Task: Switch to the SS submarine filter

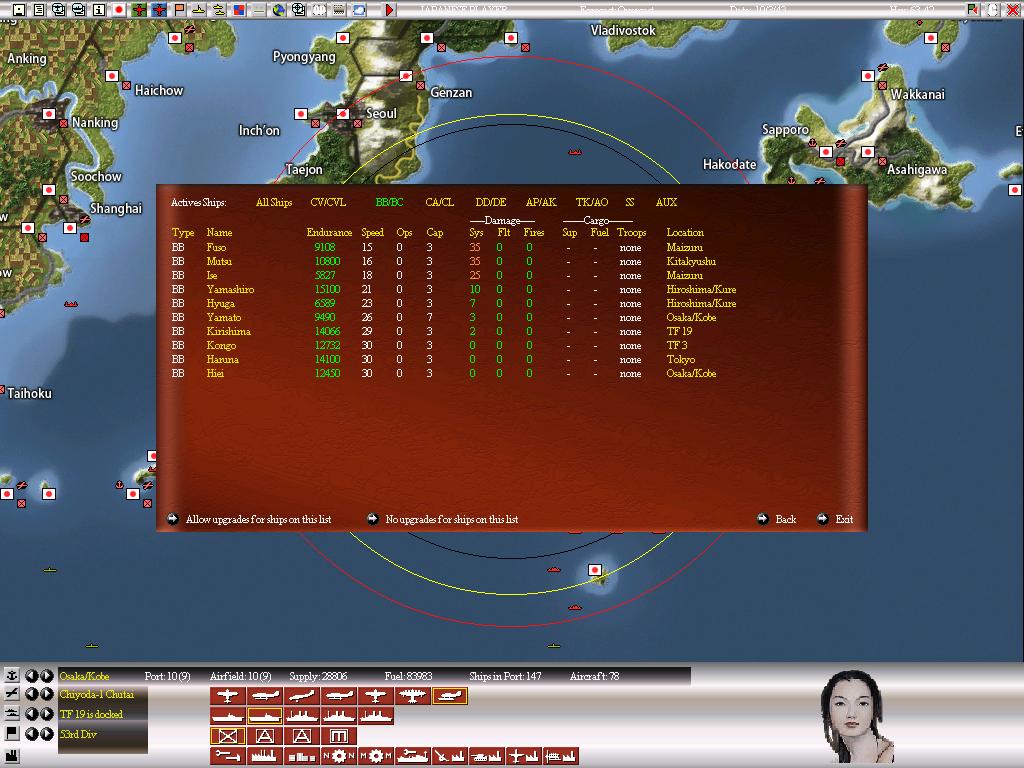Action: coord(630,202)
